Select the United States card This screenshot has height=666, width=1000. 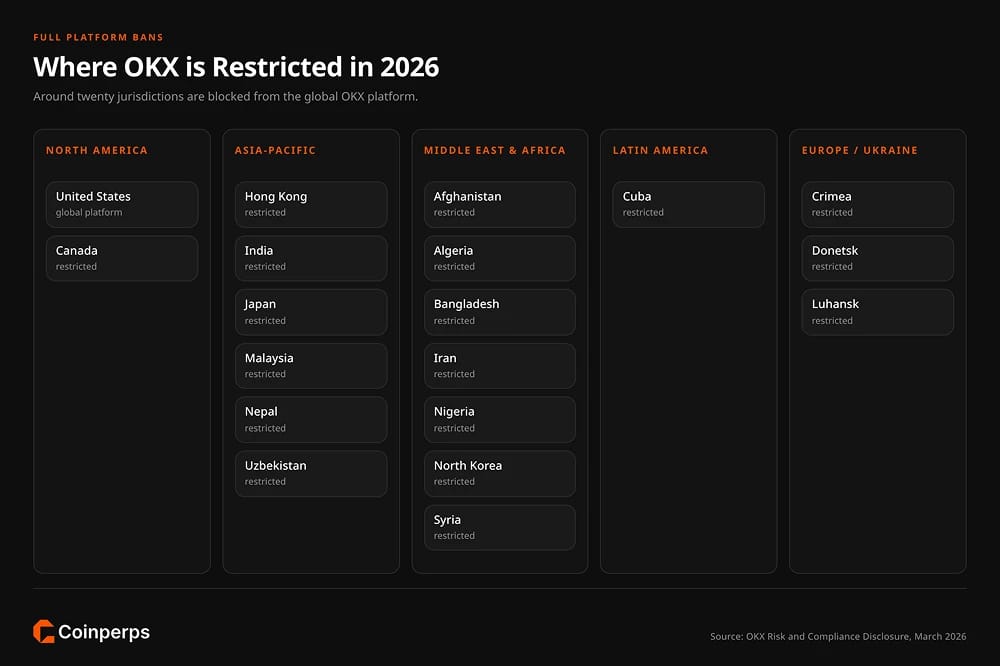tap(122, 204)
